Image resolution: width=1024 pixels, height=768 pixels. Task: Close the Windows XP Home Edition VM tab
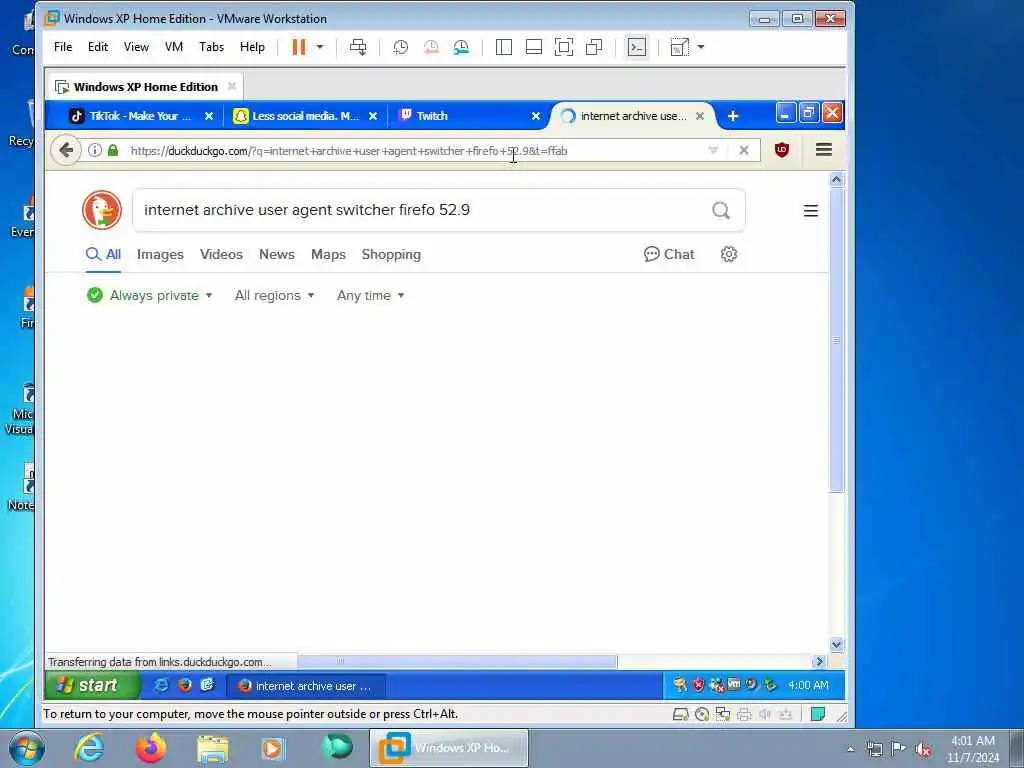tap(232, 86)
